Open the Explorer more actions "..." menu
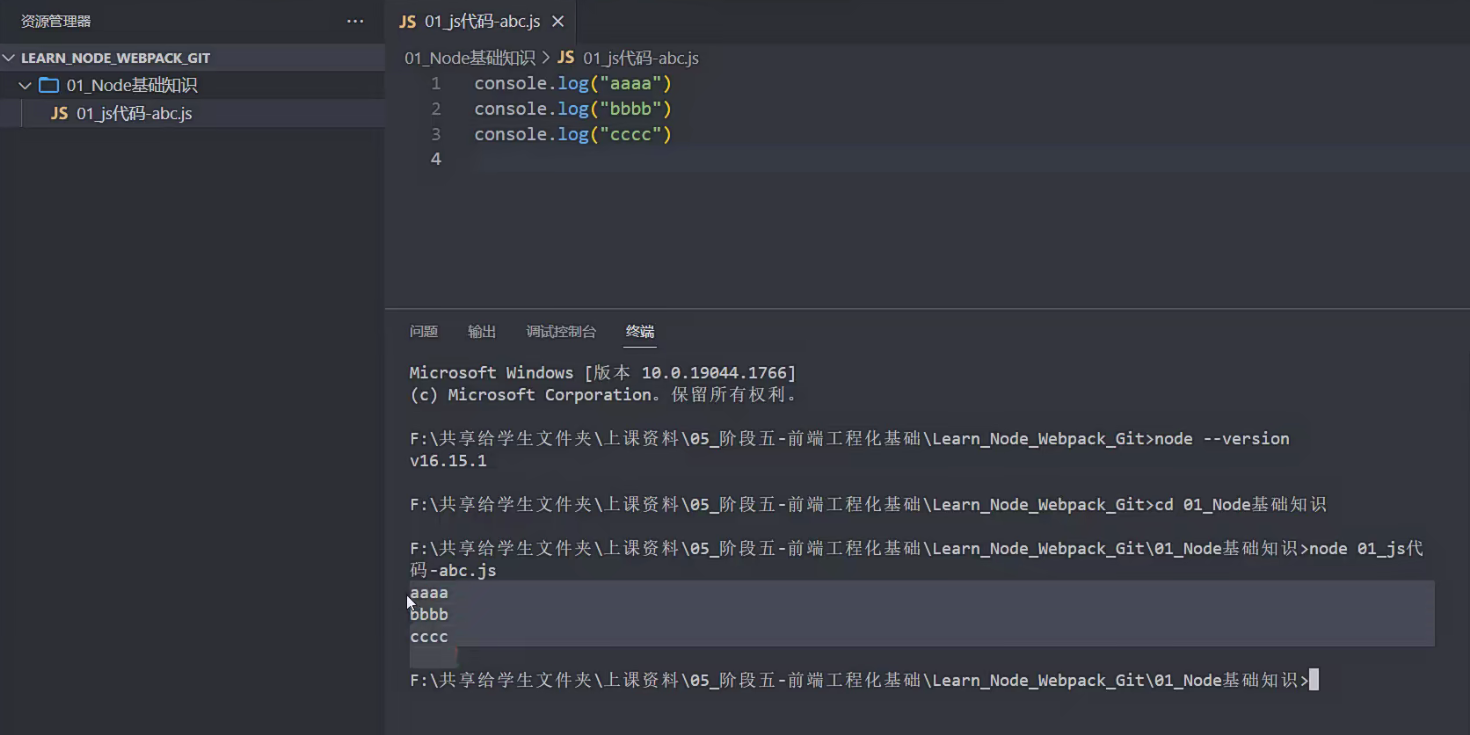This screenshot has height=735, width=1470. (x=355, y=20)
